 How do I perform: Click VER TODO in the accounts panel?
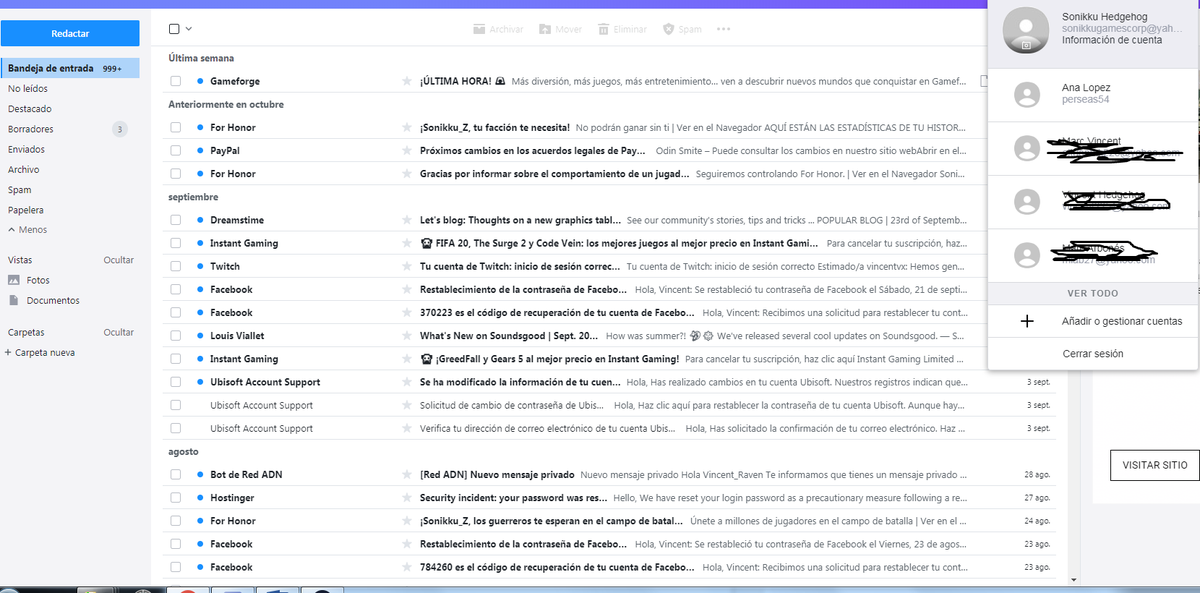point(1092,294)
